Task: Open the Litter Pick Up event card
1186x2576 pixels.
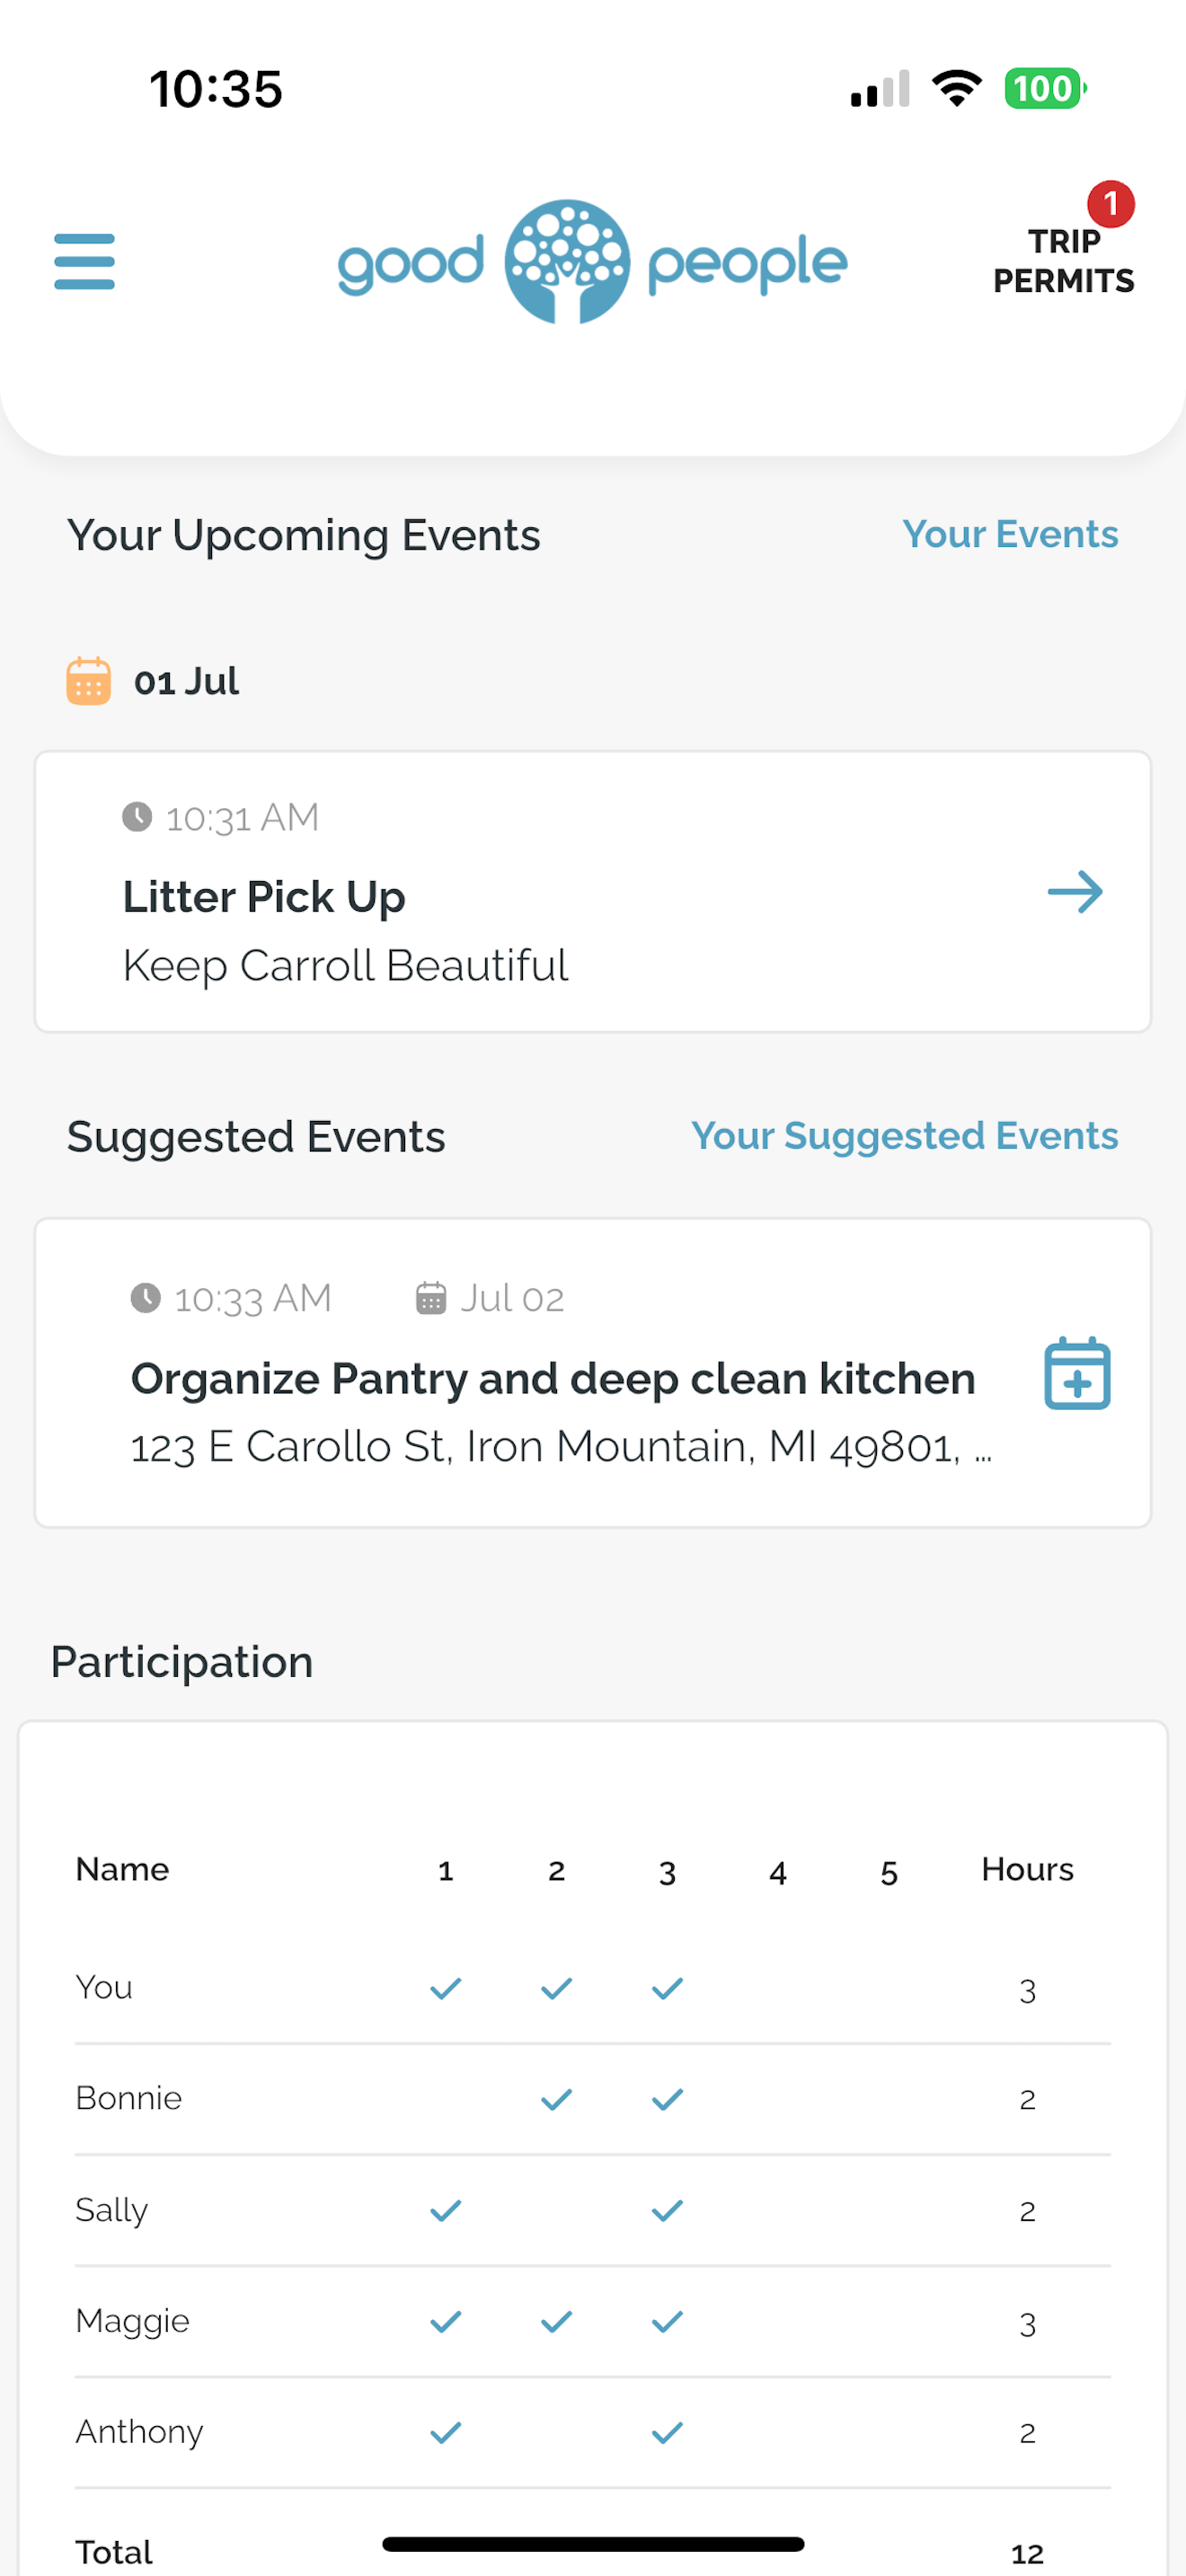Action: (x=593, y=892)
